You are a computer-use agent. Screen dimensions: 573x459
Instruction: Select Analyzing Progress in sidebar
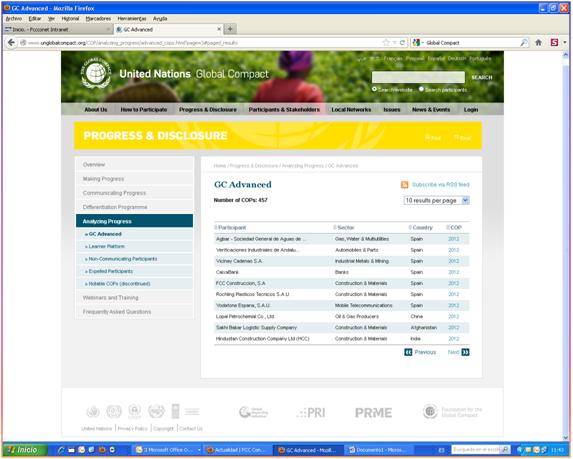(x=134, y=221)
